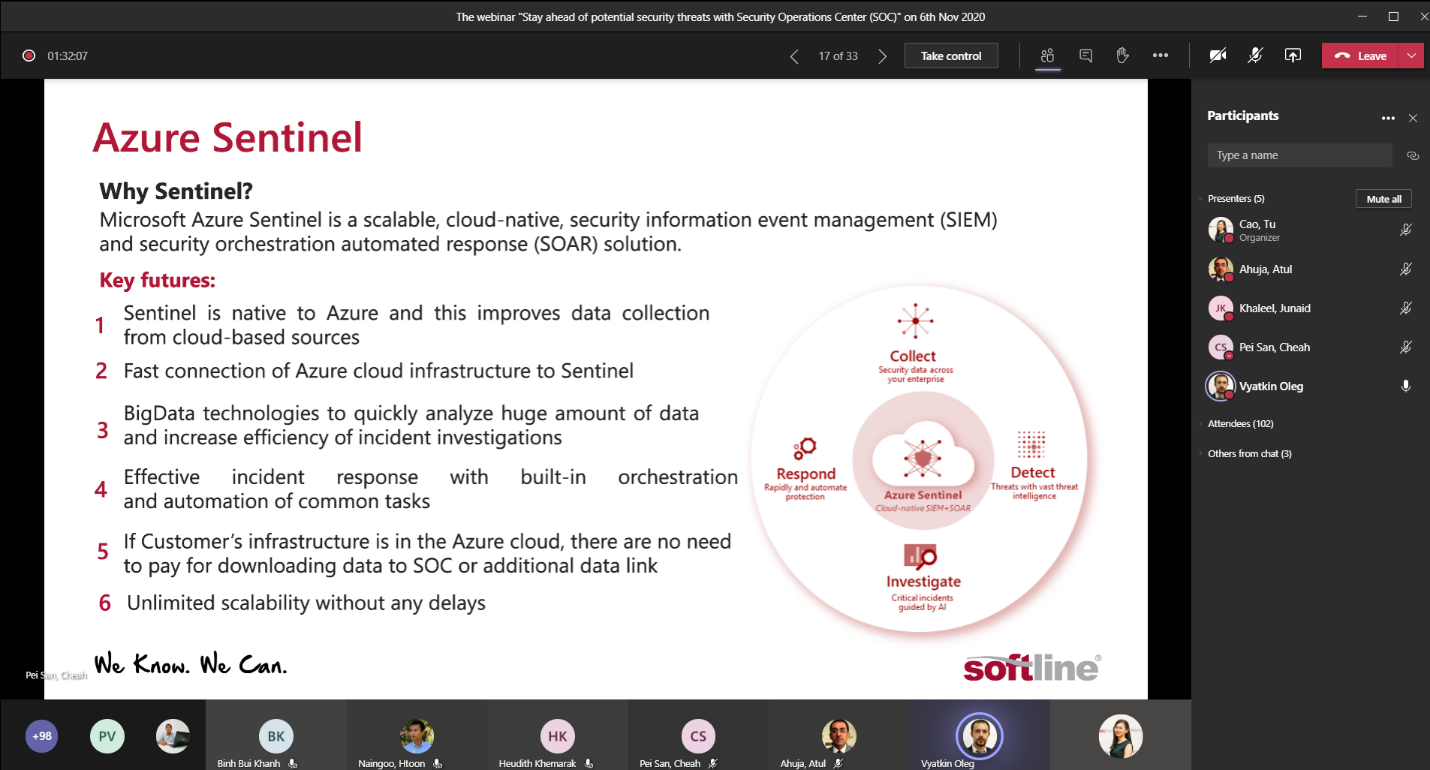
Task: Click the Take control button
Action: click(951, 56)
